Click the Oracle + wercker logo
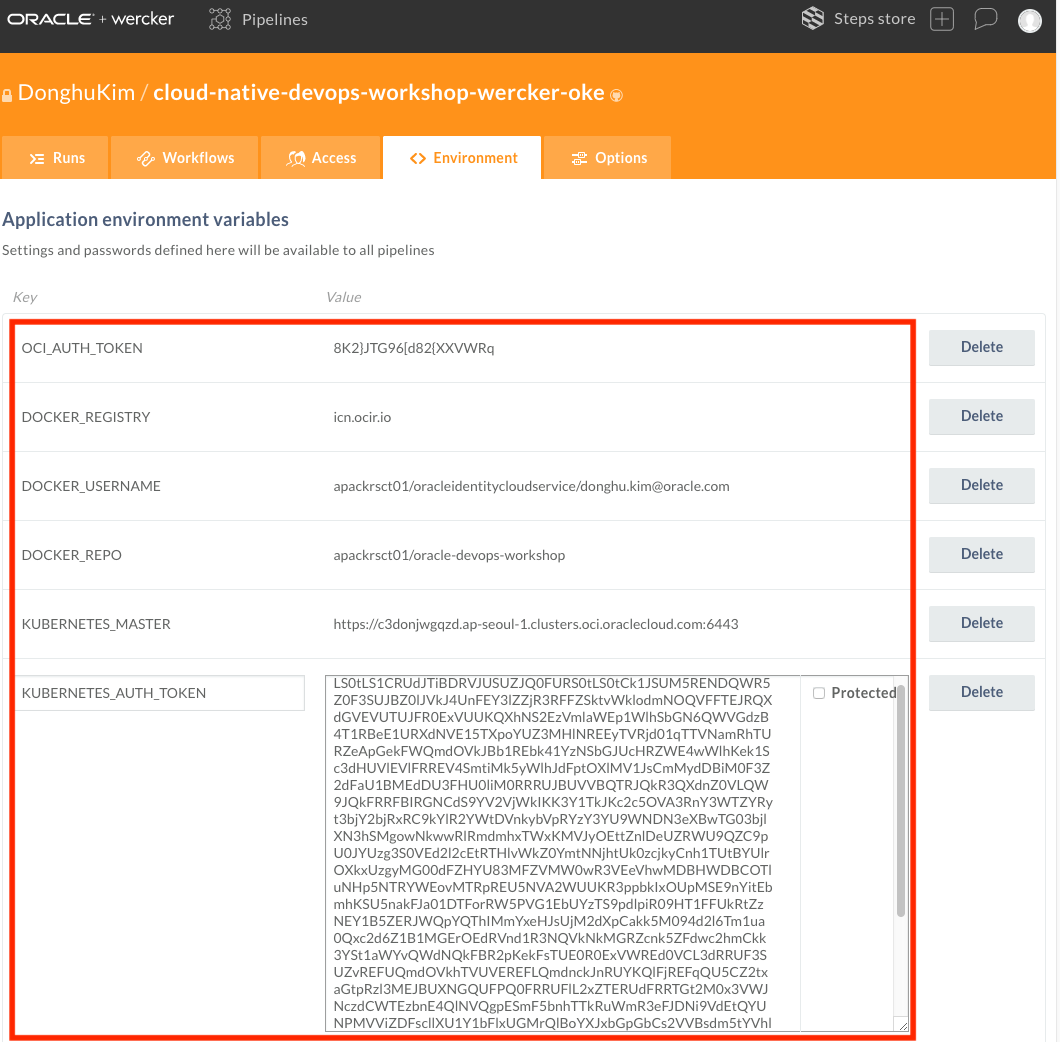Image resolution: width=1060 pixels, height=1042 pixels. click(x=91, y=19)
